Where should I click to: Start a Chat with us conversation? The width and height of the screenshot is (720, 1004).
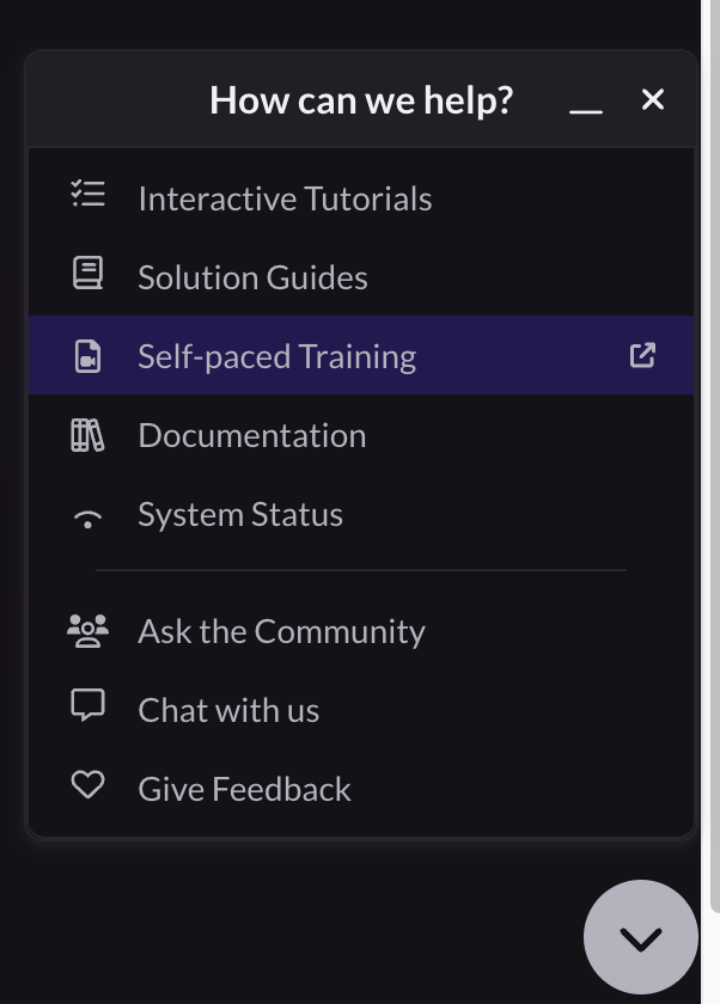point(229,711)
